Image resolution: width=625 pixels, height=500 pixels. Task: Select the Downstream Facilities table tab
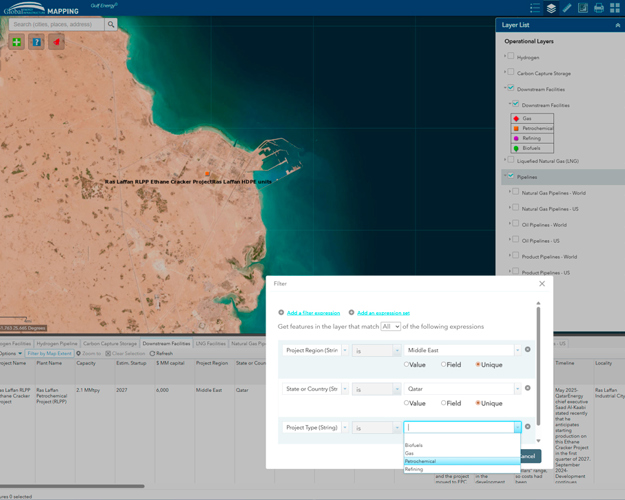[166, 343]
